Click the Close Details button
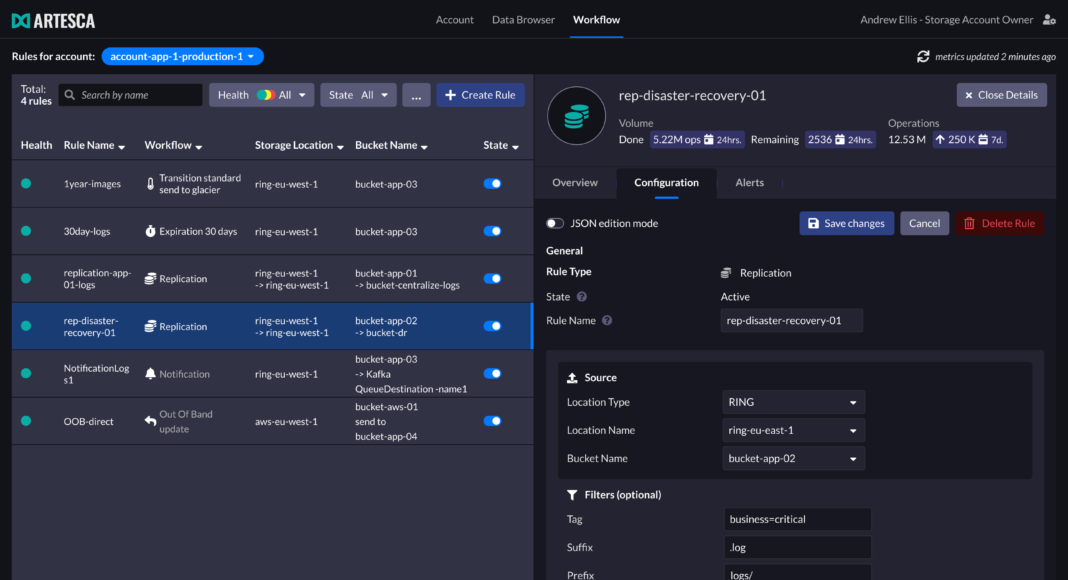The image size is (1068, 580). point(1001,95)
